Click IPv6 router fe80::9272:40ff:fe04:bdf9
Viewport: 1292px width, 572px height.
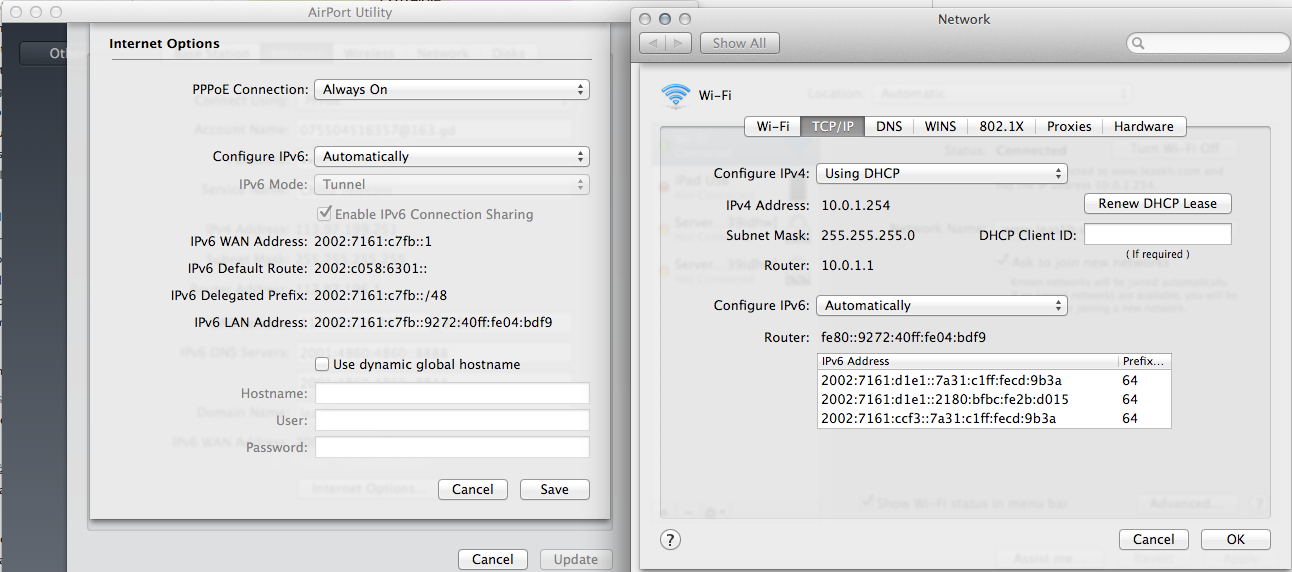point(903,337)
